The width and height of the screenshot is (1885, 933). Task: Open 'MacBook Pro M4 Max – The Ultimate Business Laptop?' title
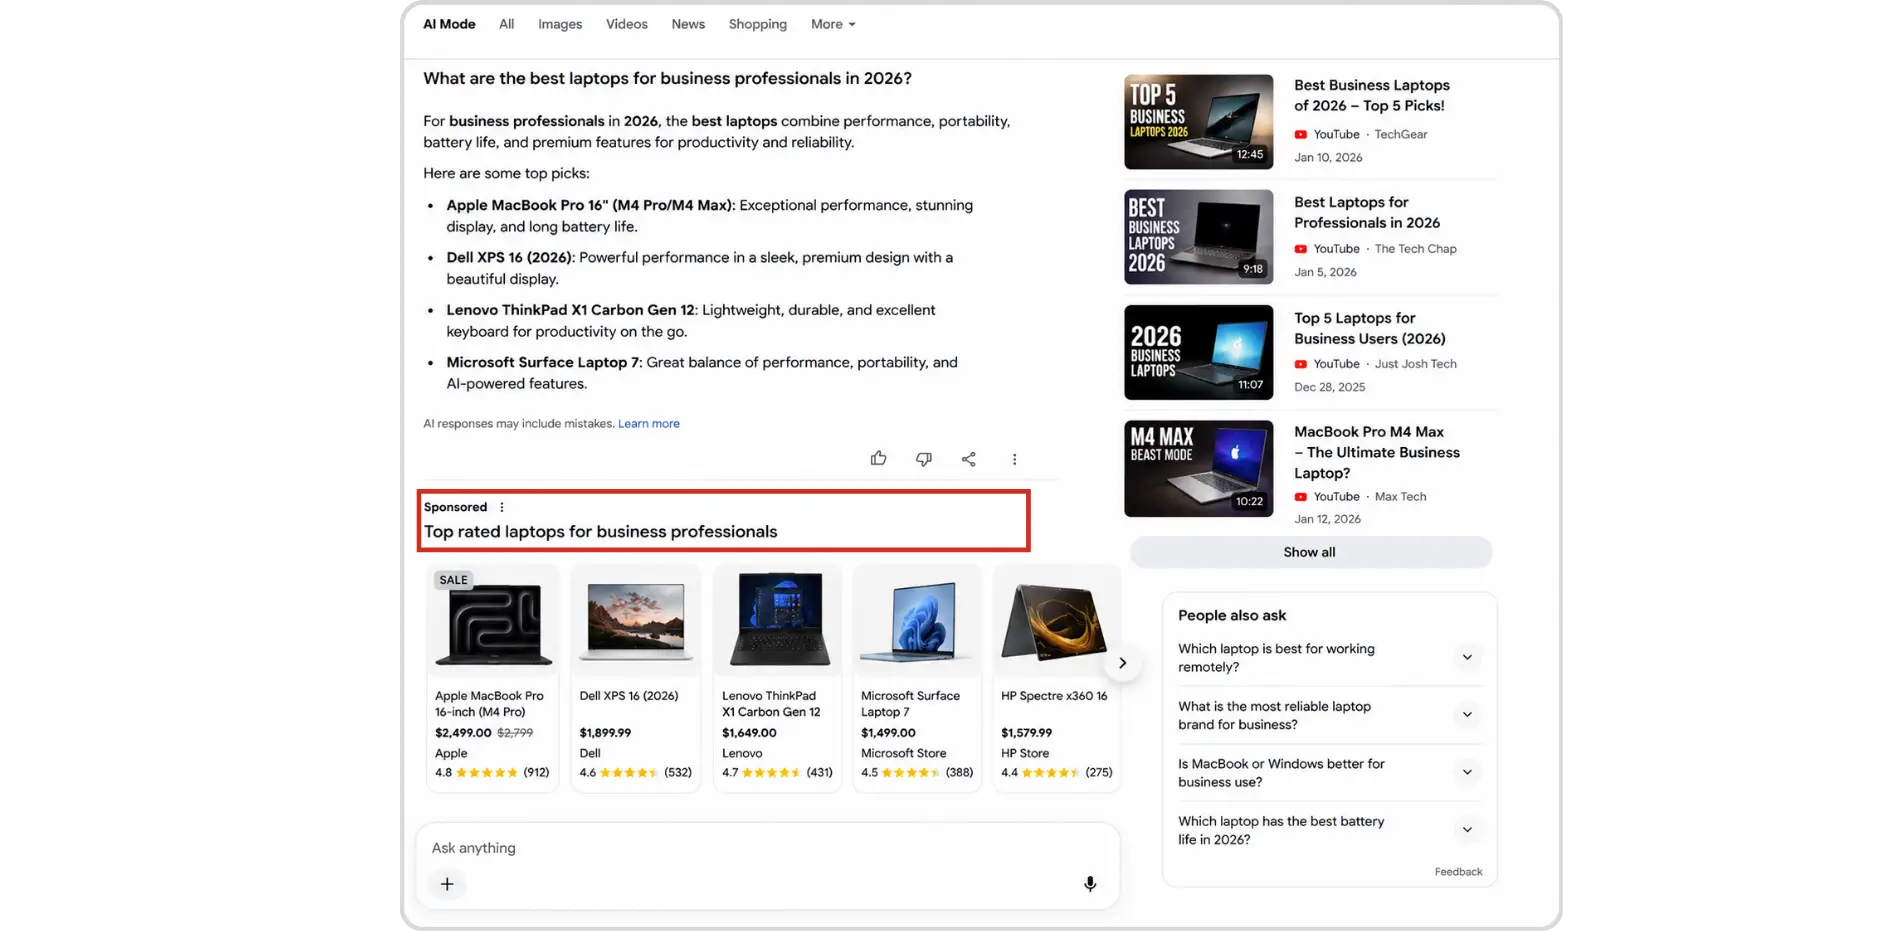click(x=1376, y=453)
